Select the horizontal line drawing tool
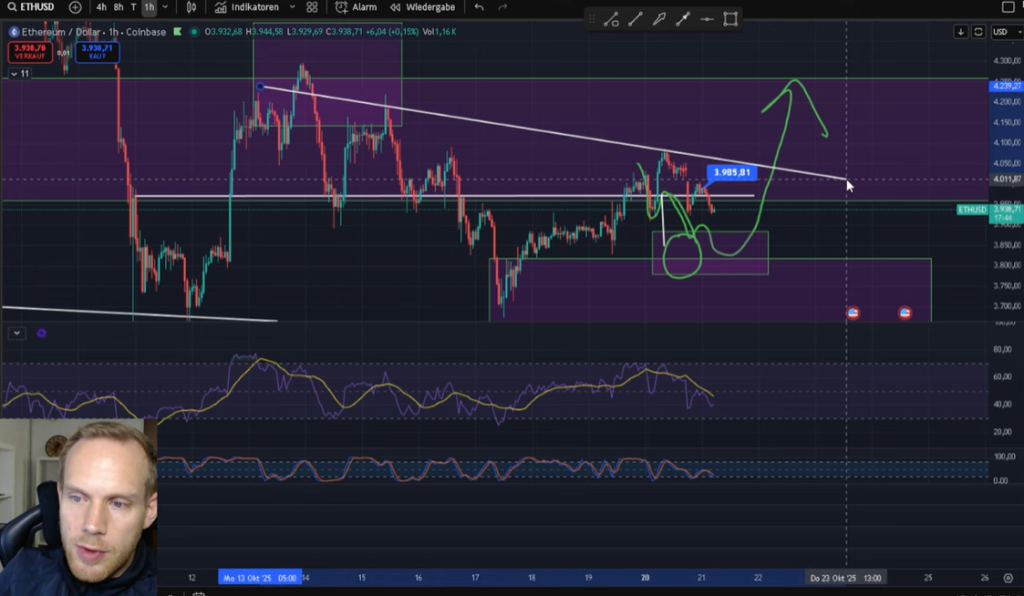The width and height of the screenshot is (1024, 596). point(708,19)
